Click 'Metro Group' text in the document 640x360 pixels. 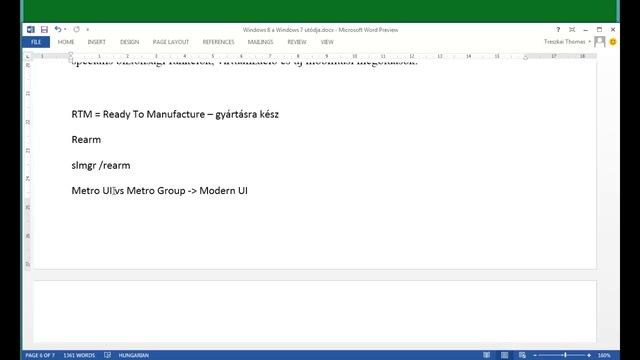click(x=156, y=191)
